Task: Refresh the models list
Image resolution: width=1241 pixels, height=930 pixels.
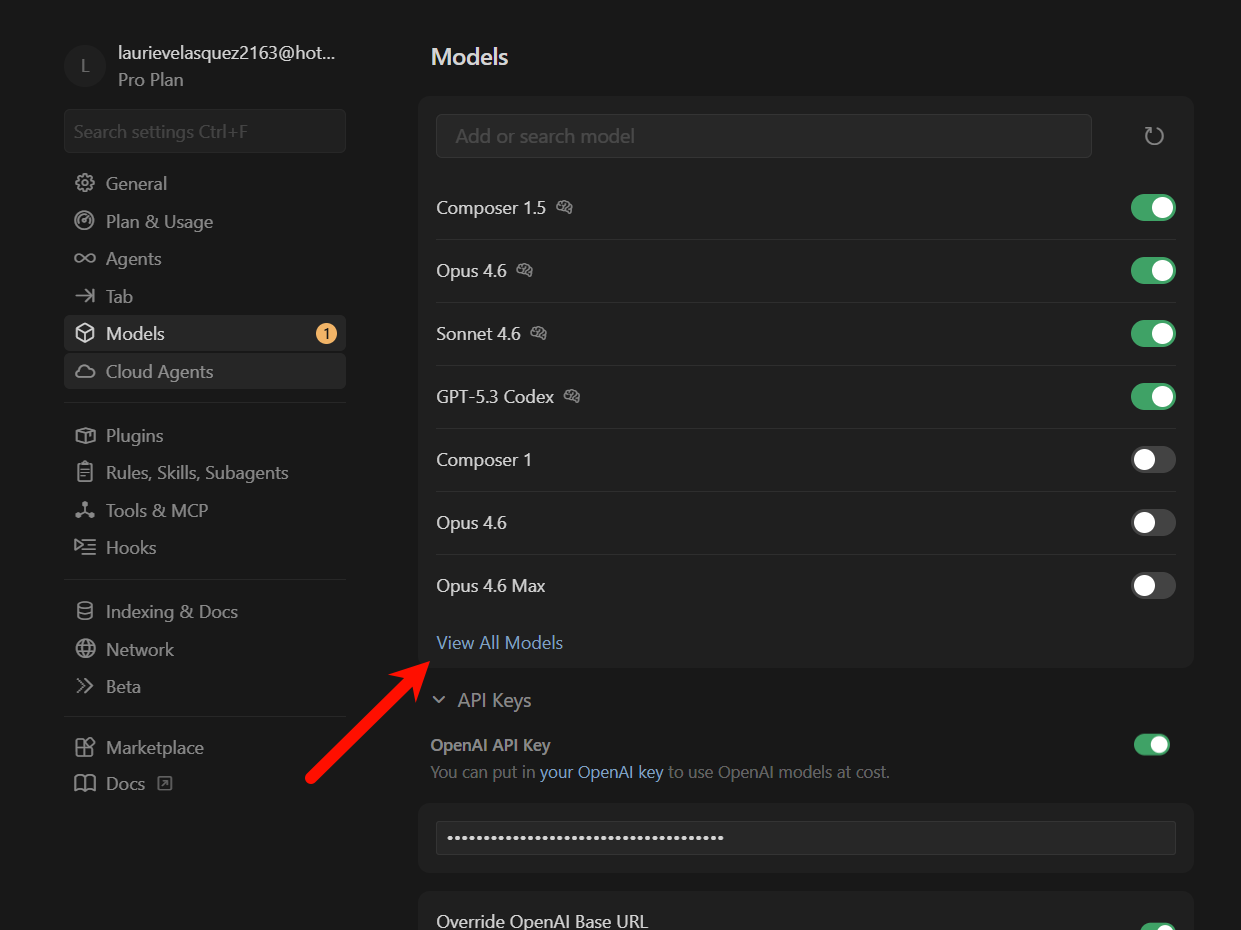Action: [1154, 136]
